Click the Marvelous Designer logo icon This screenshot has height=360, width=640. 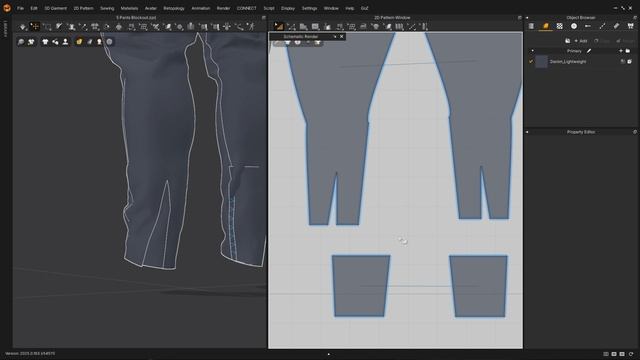(x=7, y=8)
